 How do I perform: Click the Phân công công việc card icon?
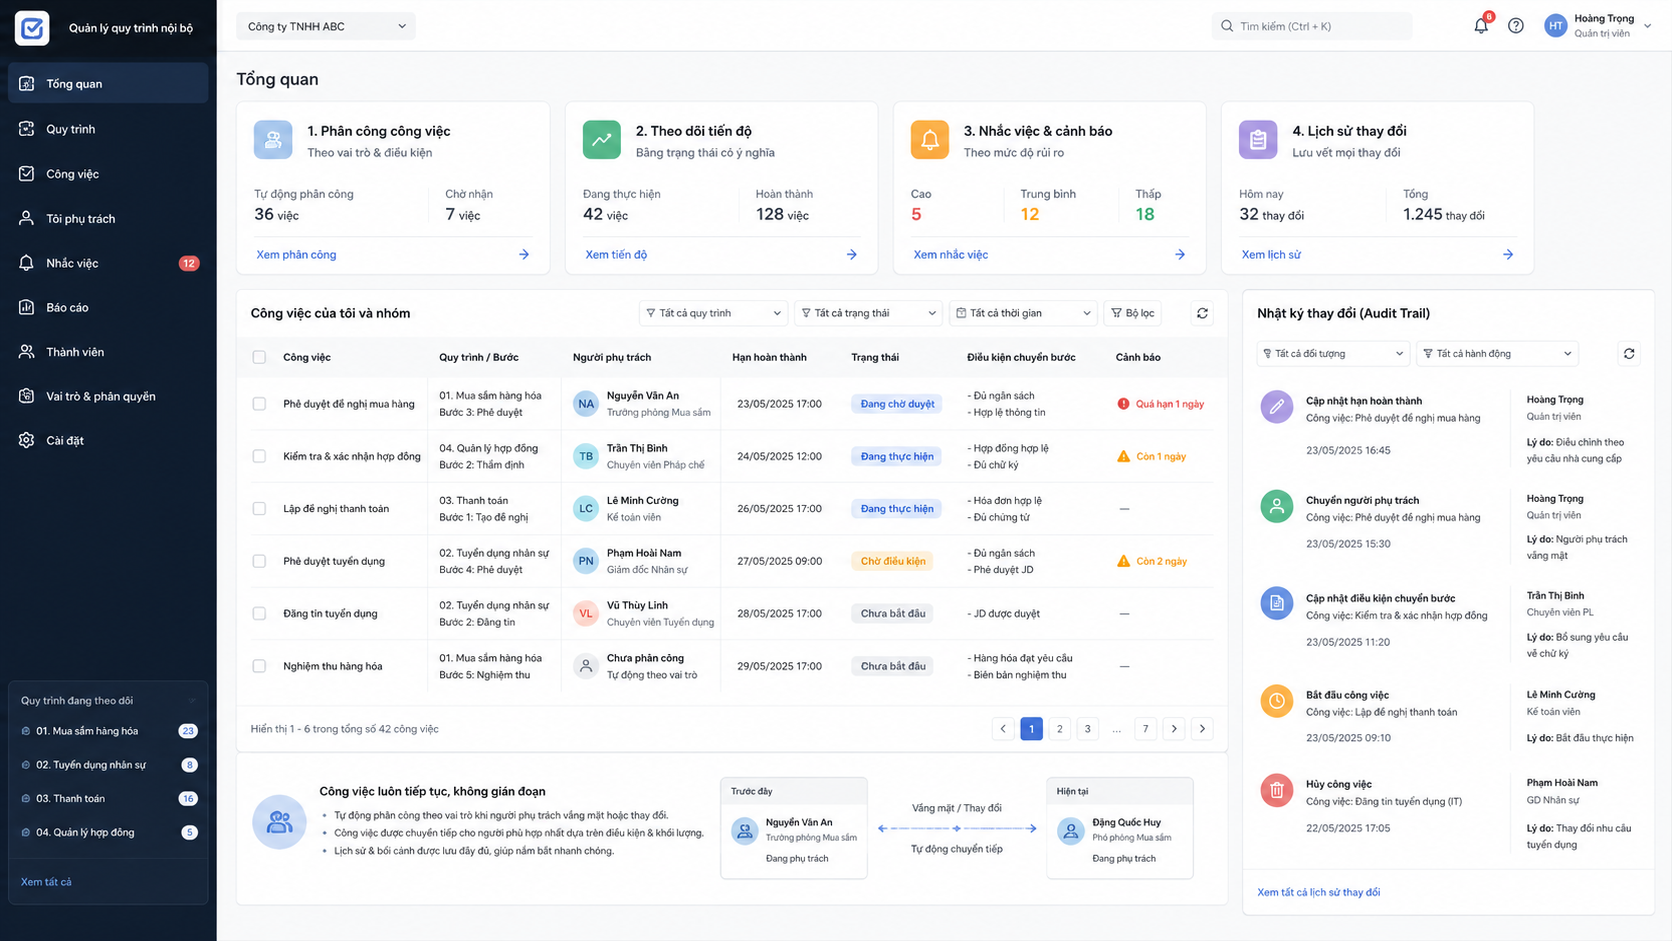273,140
